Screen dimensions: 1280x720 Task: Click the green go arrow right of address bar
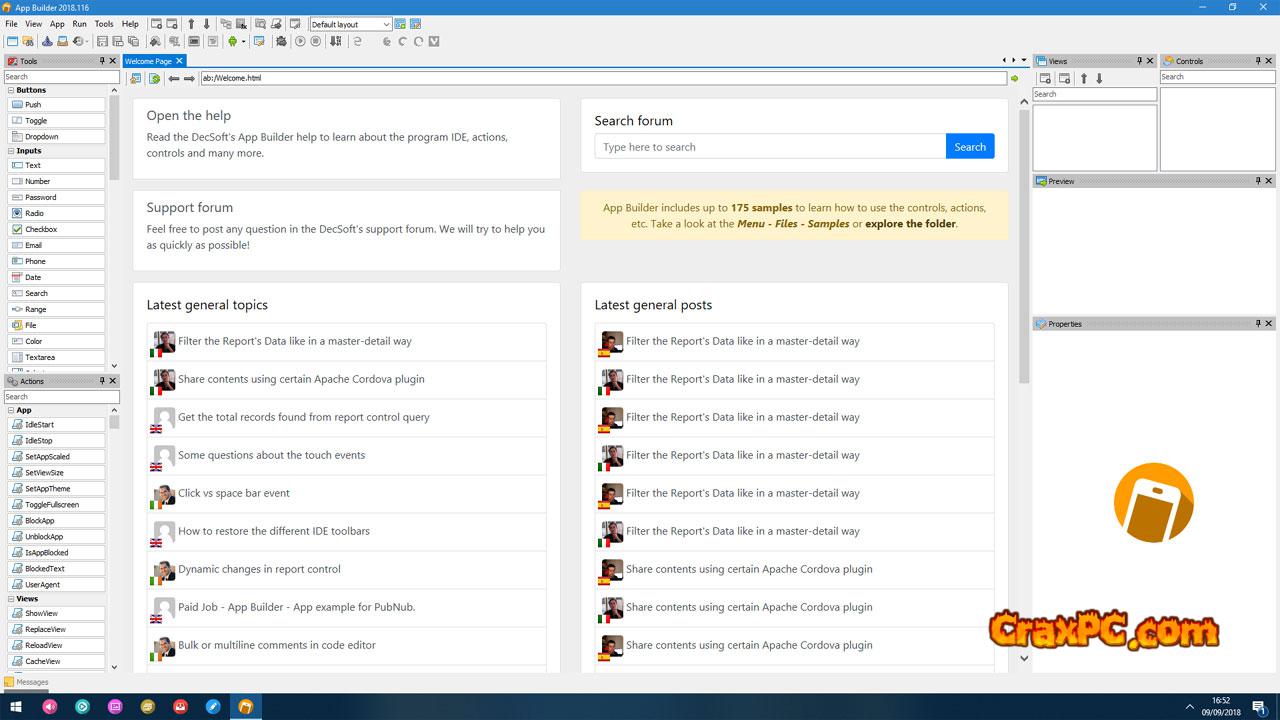pyautogui.click(x=1014, y=78)
